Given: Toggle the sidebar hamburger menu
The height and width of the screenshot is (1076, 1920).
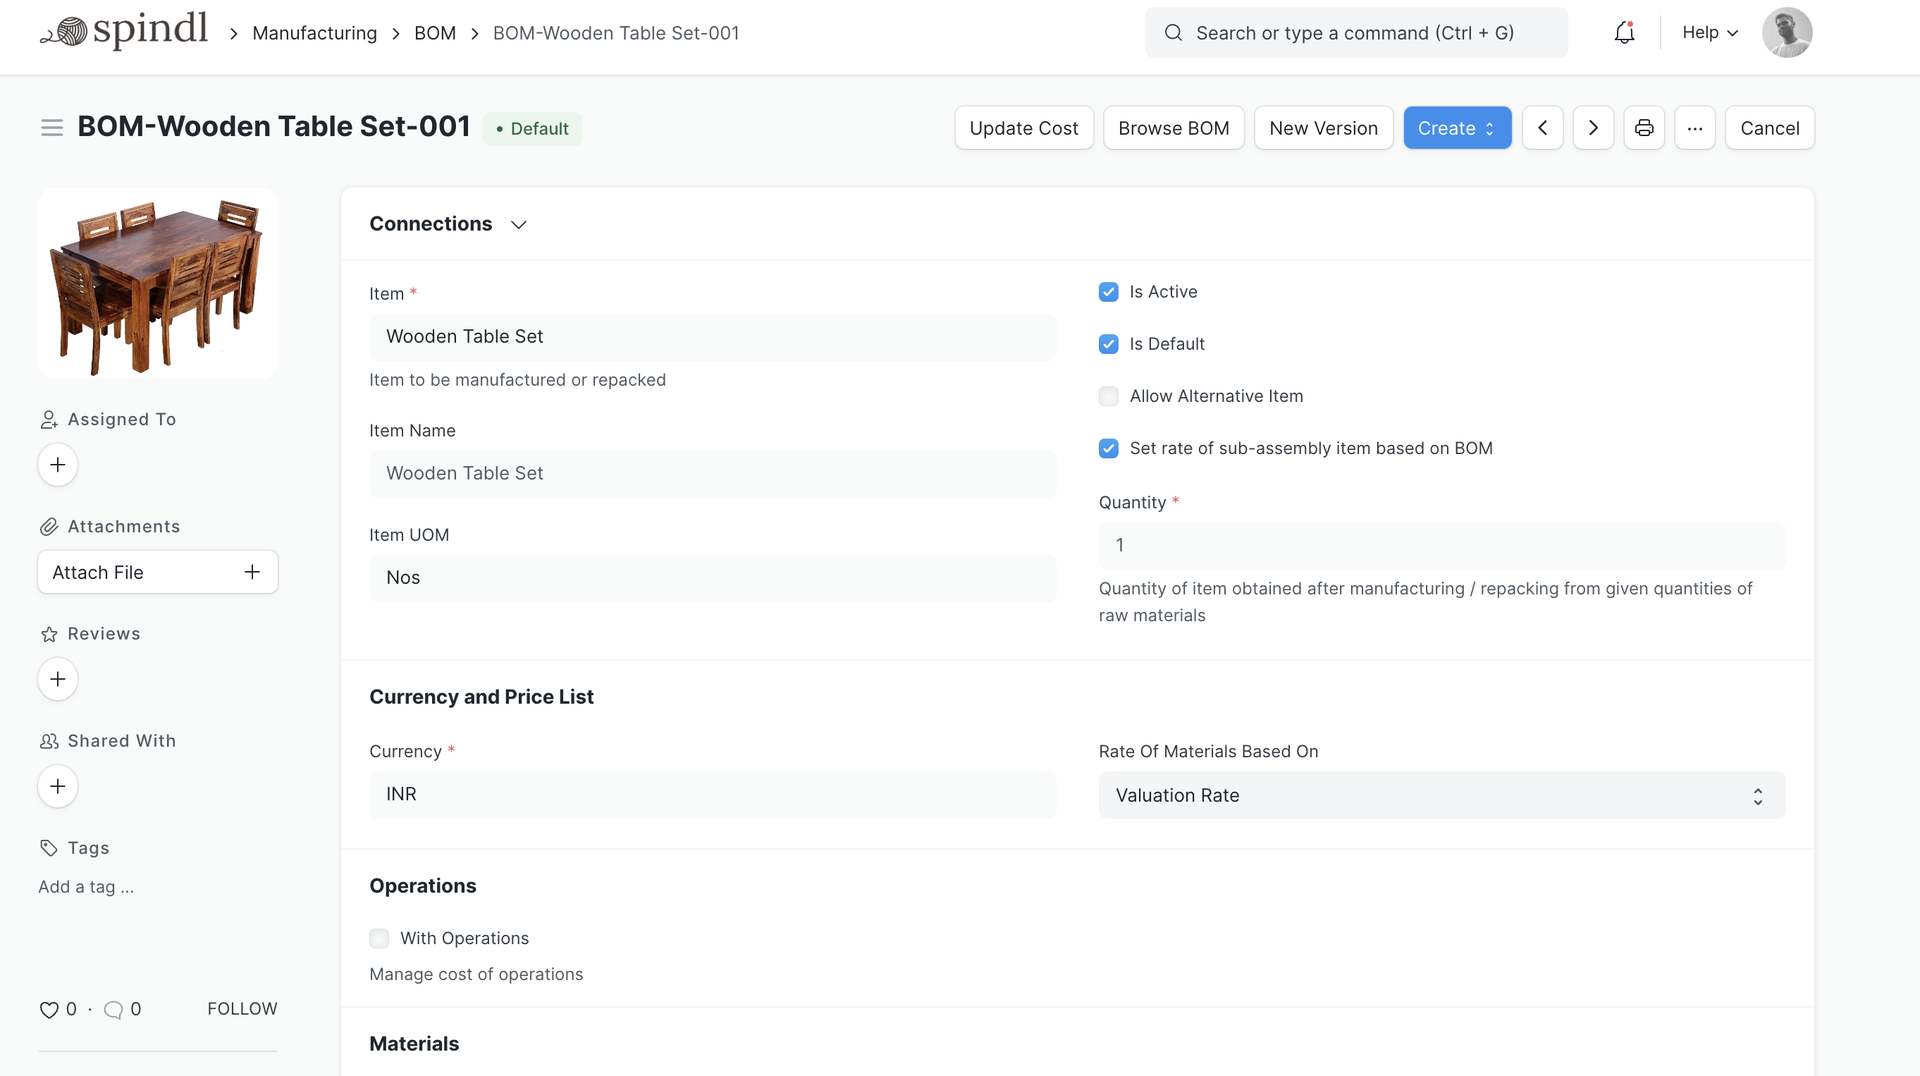Looking at the screenshot, I should point(52,128).
